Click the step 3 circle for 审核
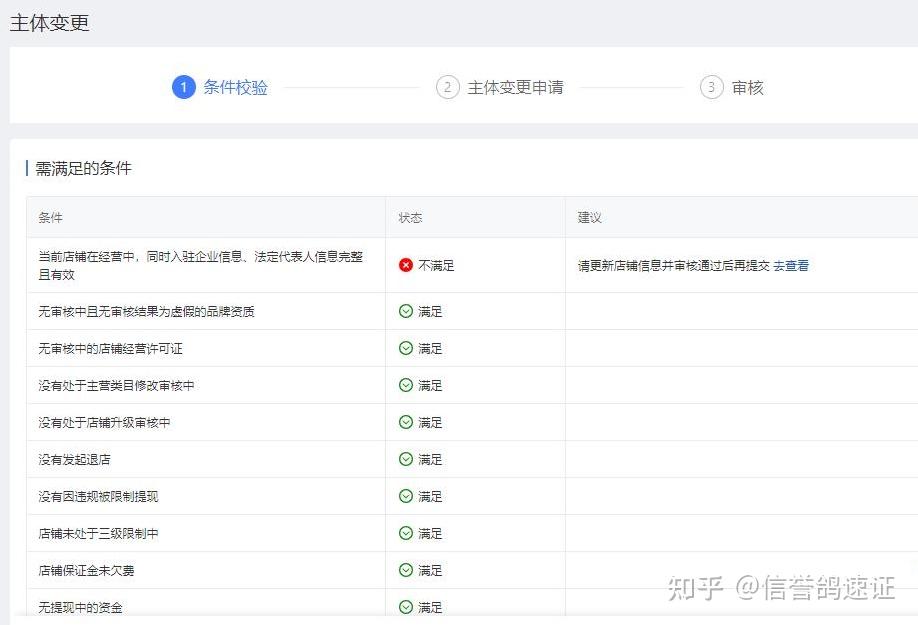918x625 pixels. pyautogui.click(x=712, y=87)
